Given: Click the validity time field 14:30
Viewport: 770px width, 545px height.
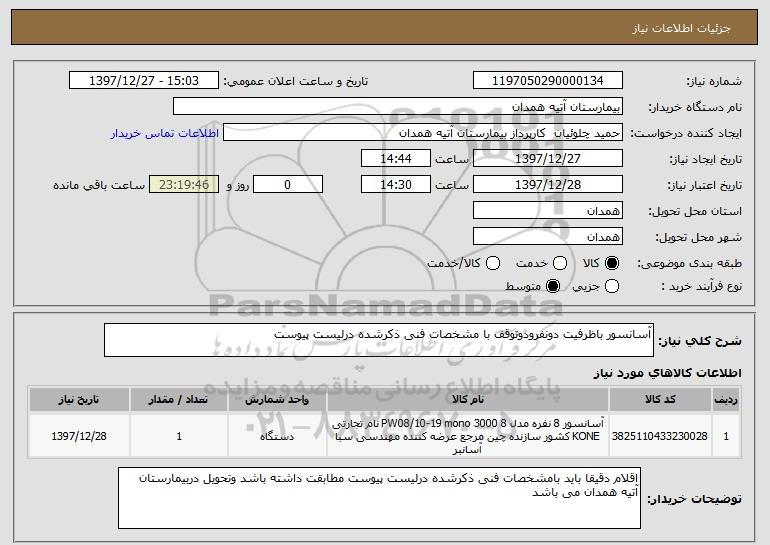Looking at the screenshot, I should click(x=396, y=185).
